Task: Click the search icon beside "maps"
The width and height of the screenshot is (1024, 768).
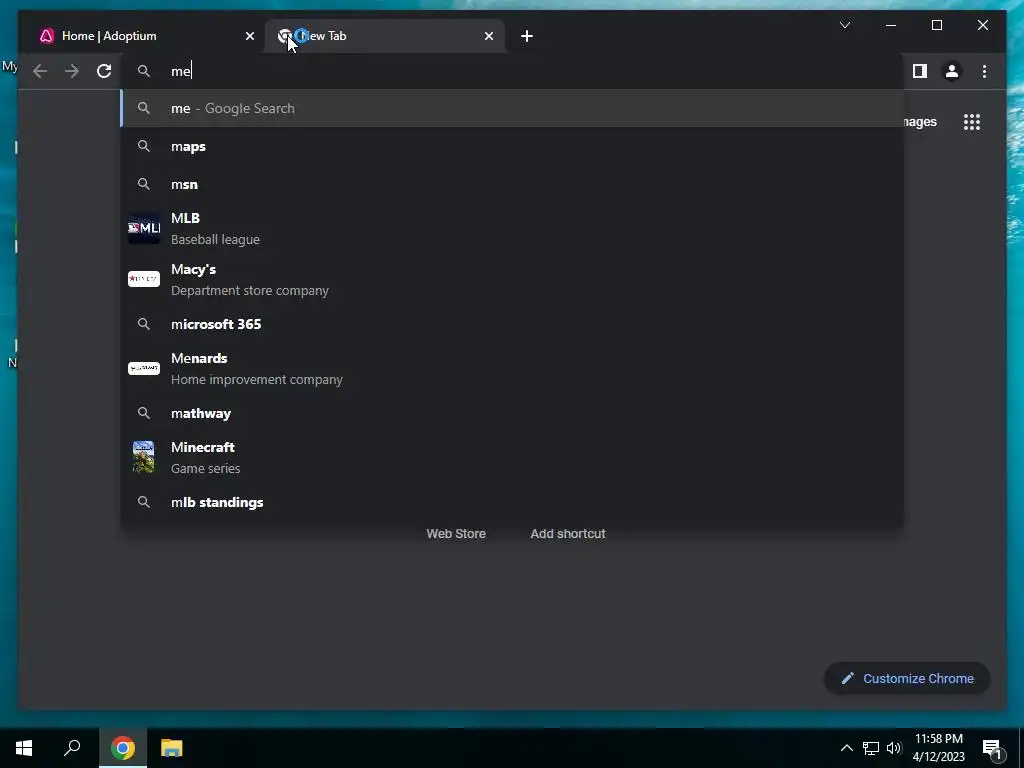Action: click(x=144, y=146)
